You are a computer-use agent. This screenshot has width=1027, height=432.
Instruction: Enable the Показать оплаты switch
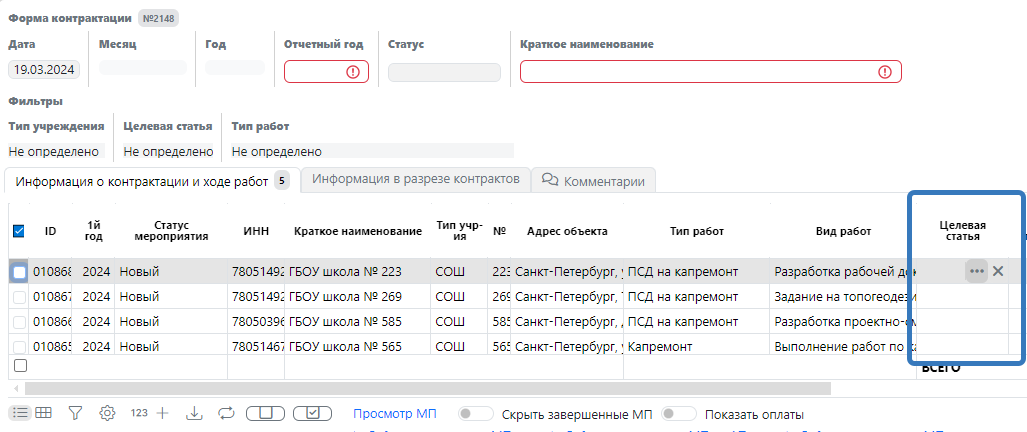679,414
